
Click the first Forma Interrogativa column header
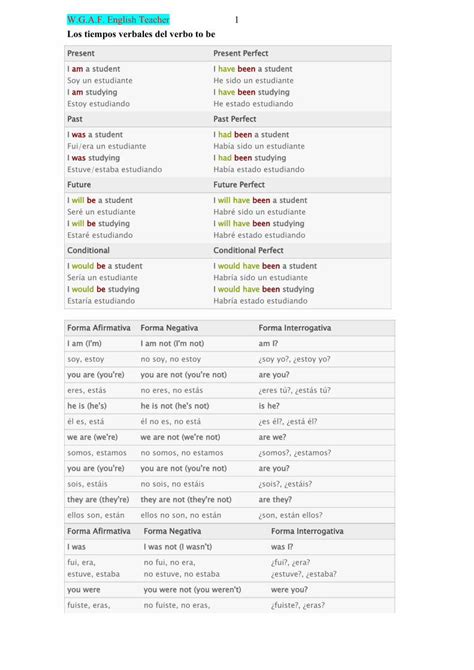pyautogui.click(x=295, y=328)
